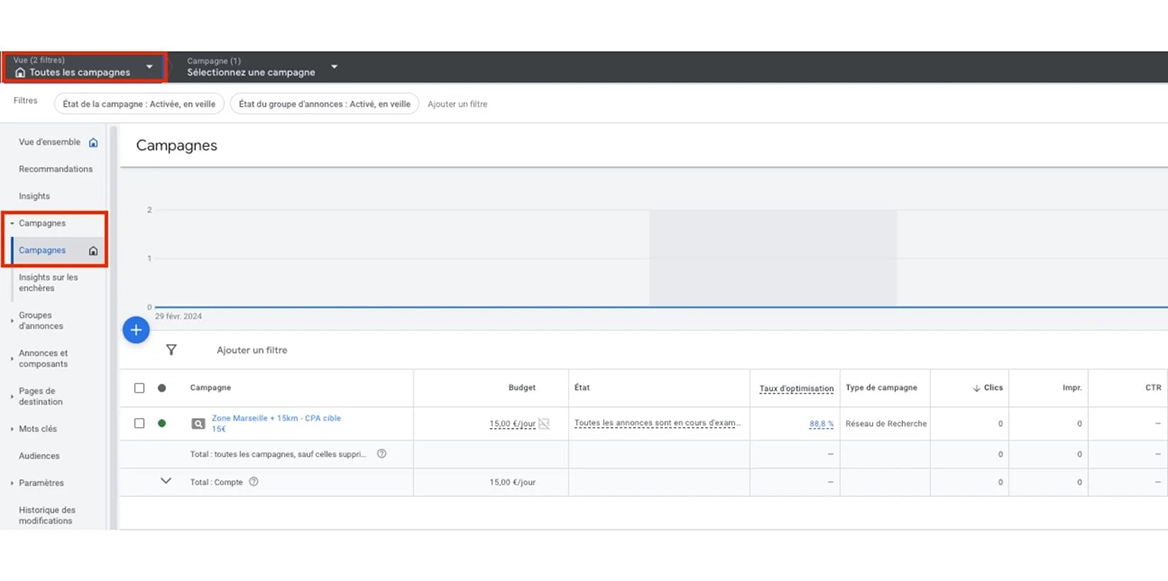Screen dimensions: 1168x581
Task: Expand Annonces et composants in the sidebar
Action: click(x=13, y=359)
